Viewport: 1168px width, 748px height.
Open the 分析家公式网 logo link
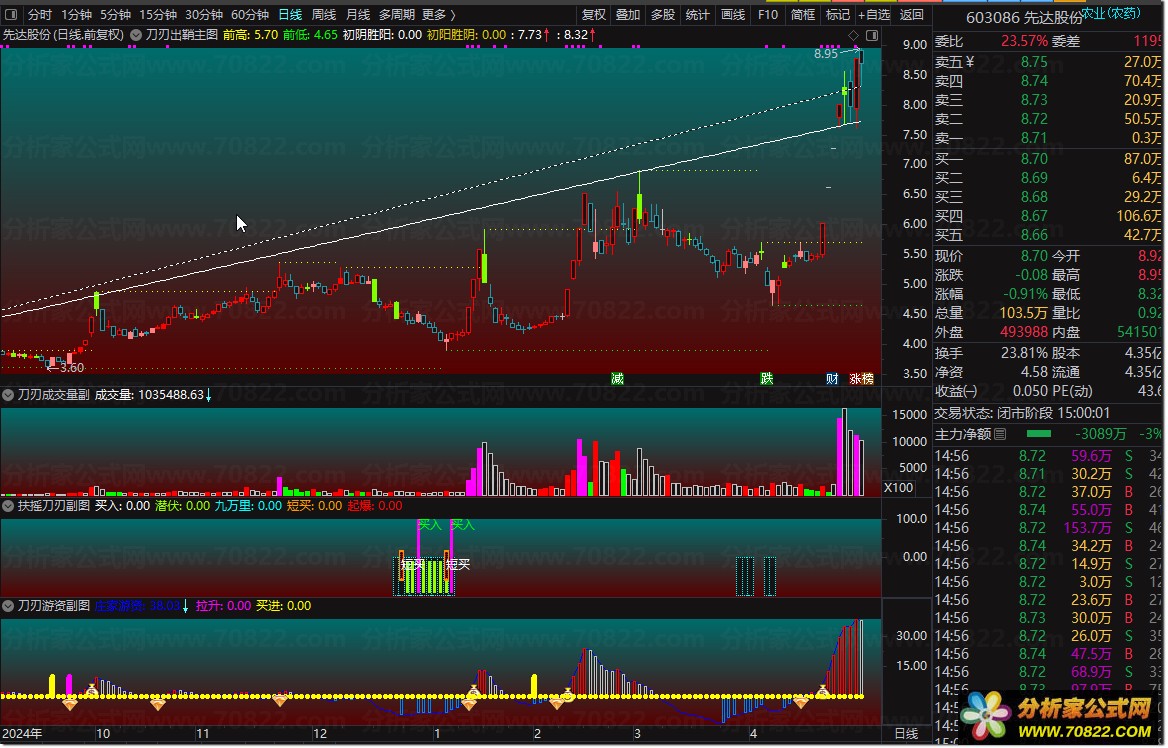1058,717
